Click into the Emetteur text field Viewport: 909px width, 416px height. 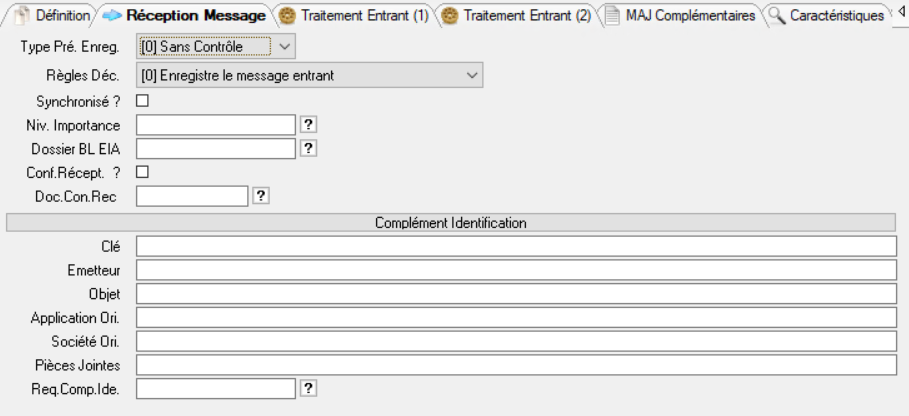[x=516, y=270]
